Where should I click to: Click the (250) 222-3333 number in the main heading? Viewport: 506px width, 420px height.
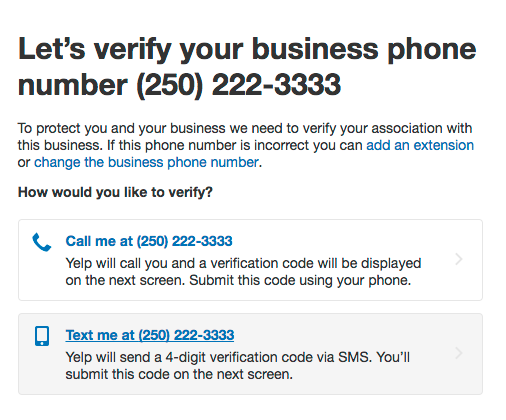pyautogui.click(x=239, y=85)
